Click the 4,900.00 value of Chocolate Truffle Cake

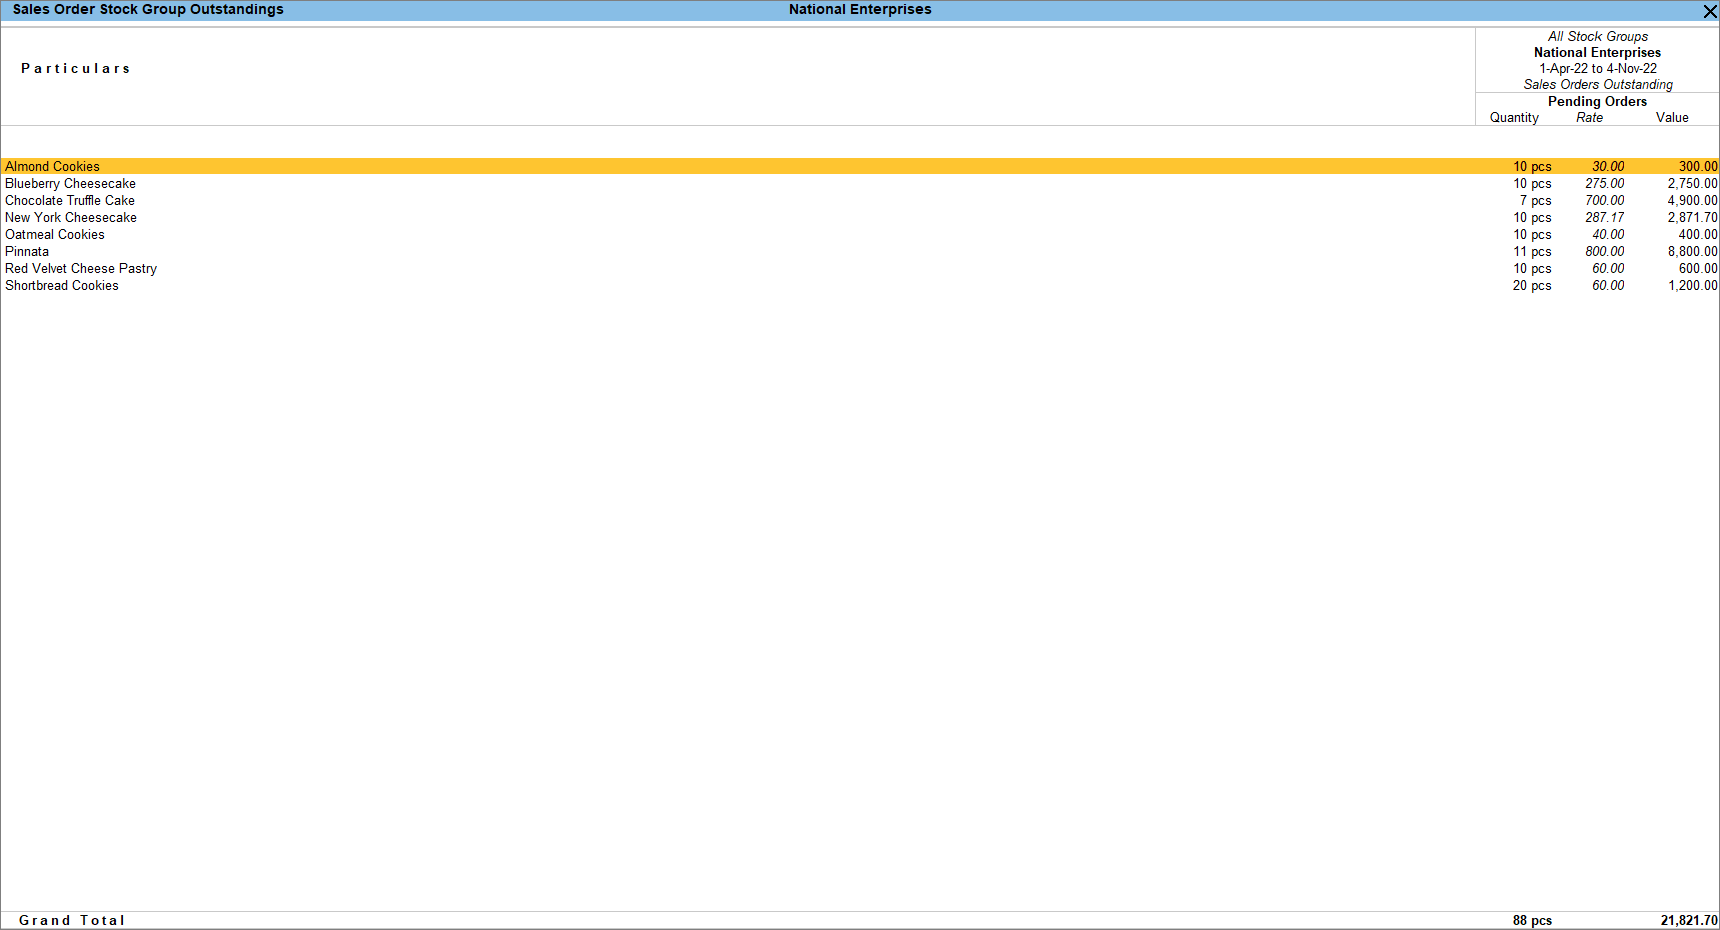tap(1692, 201)
